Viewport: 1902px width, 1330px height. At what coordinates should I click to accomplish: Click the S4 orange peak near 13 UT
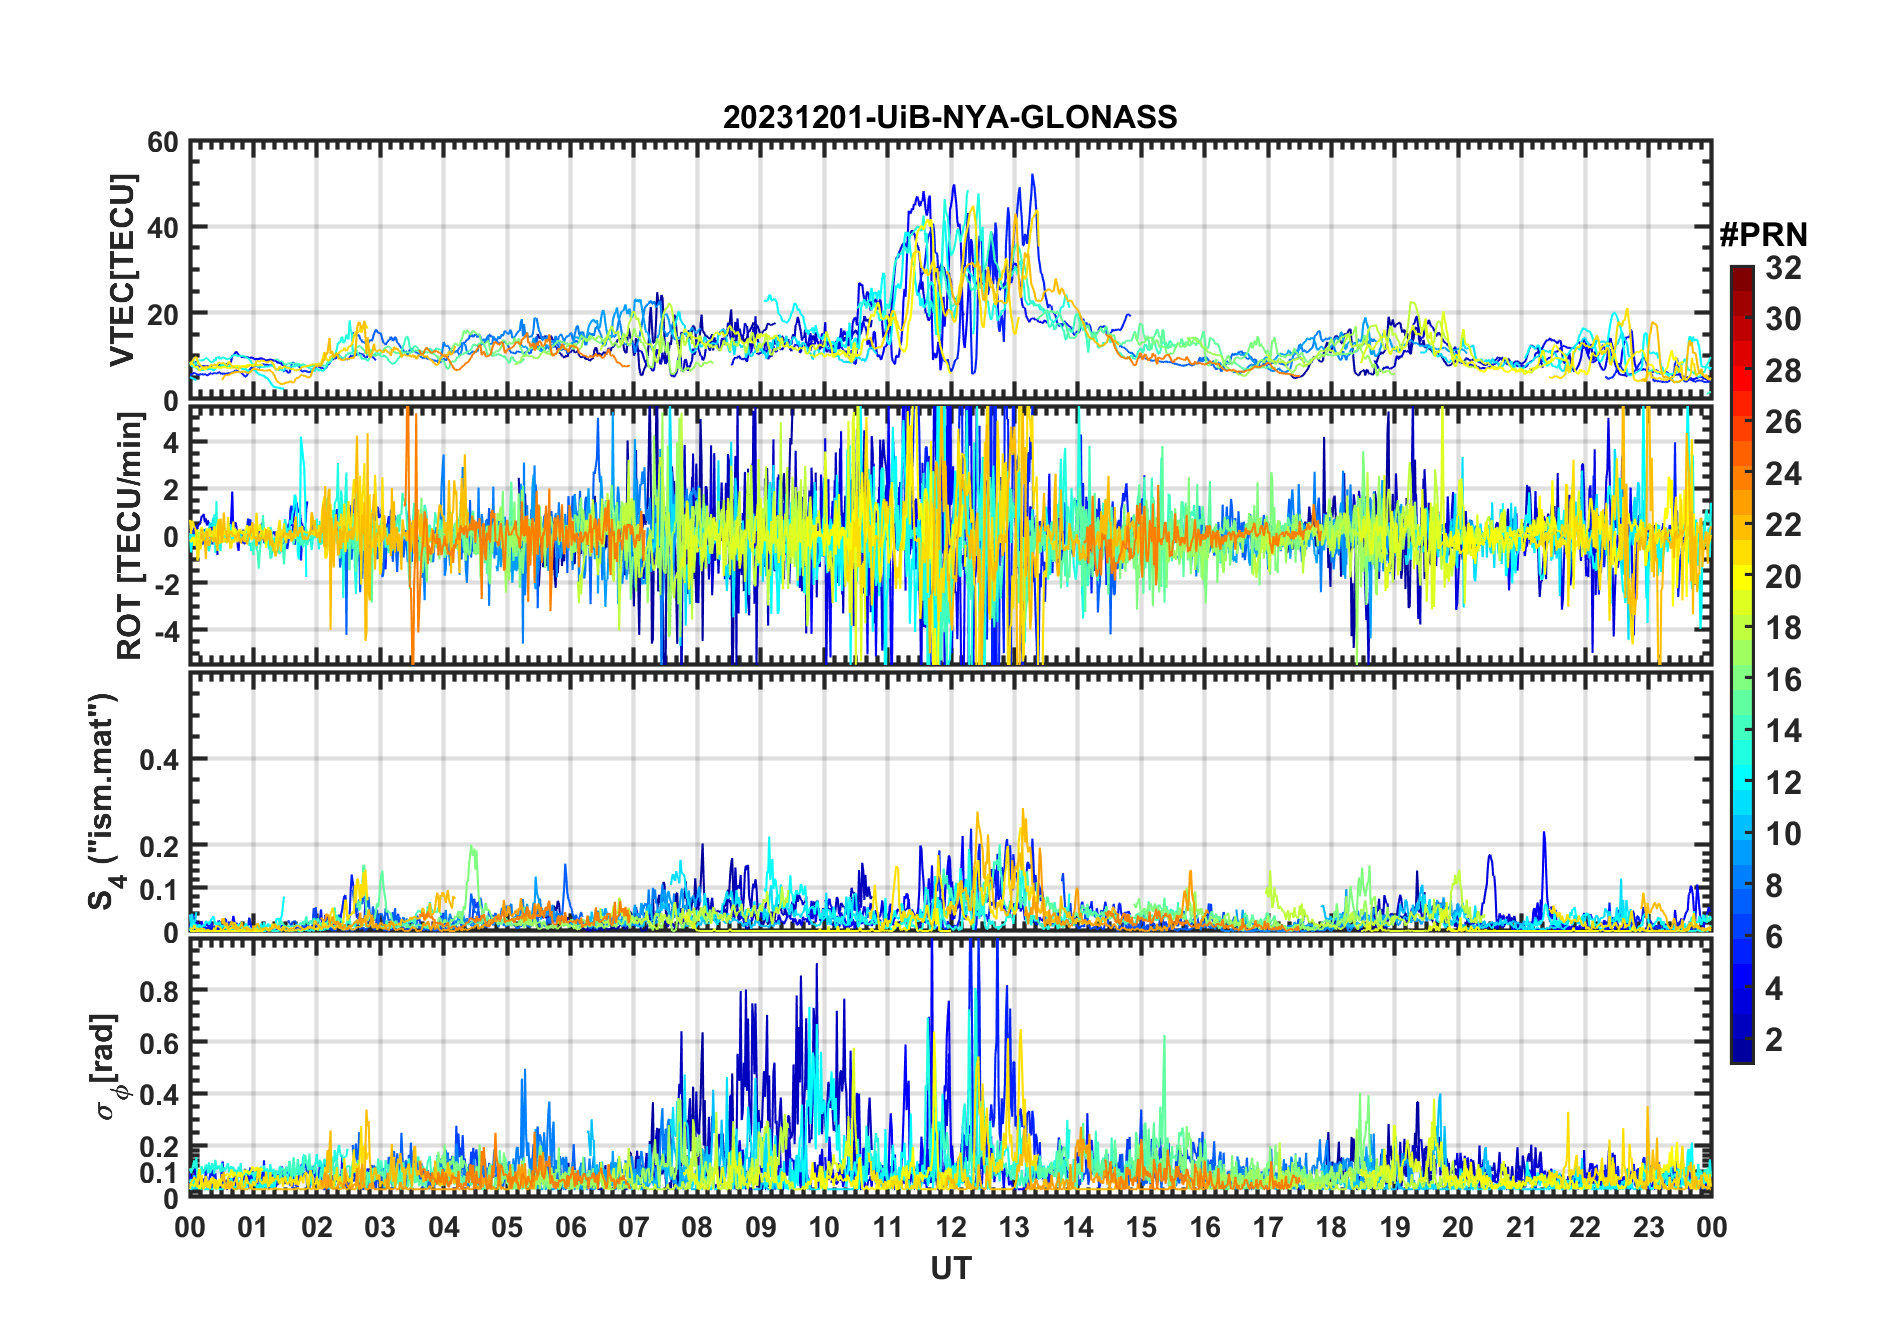coord(1023,812)
